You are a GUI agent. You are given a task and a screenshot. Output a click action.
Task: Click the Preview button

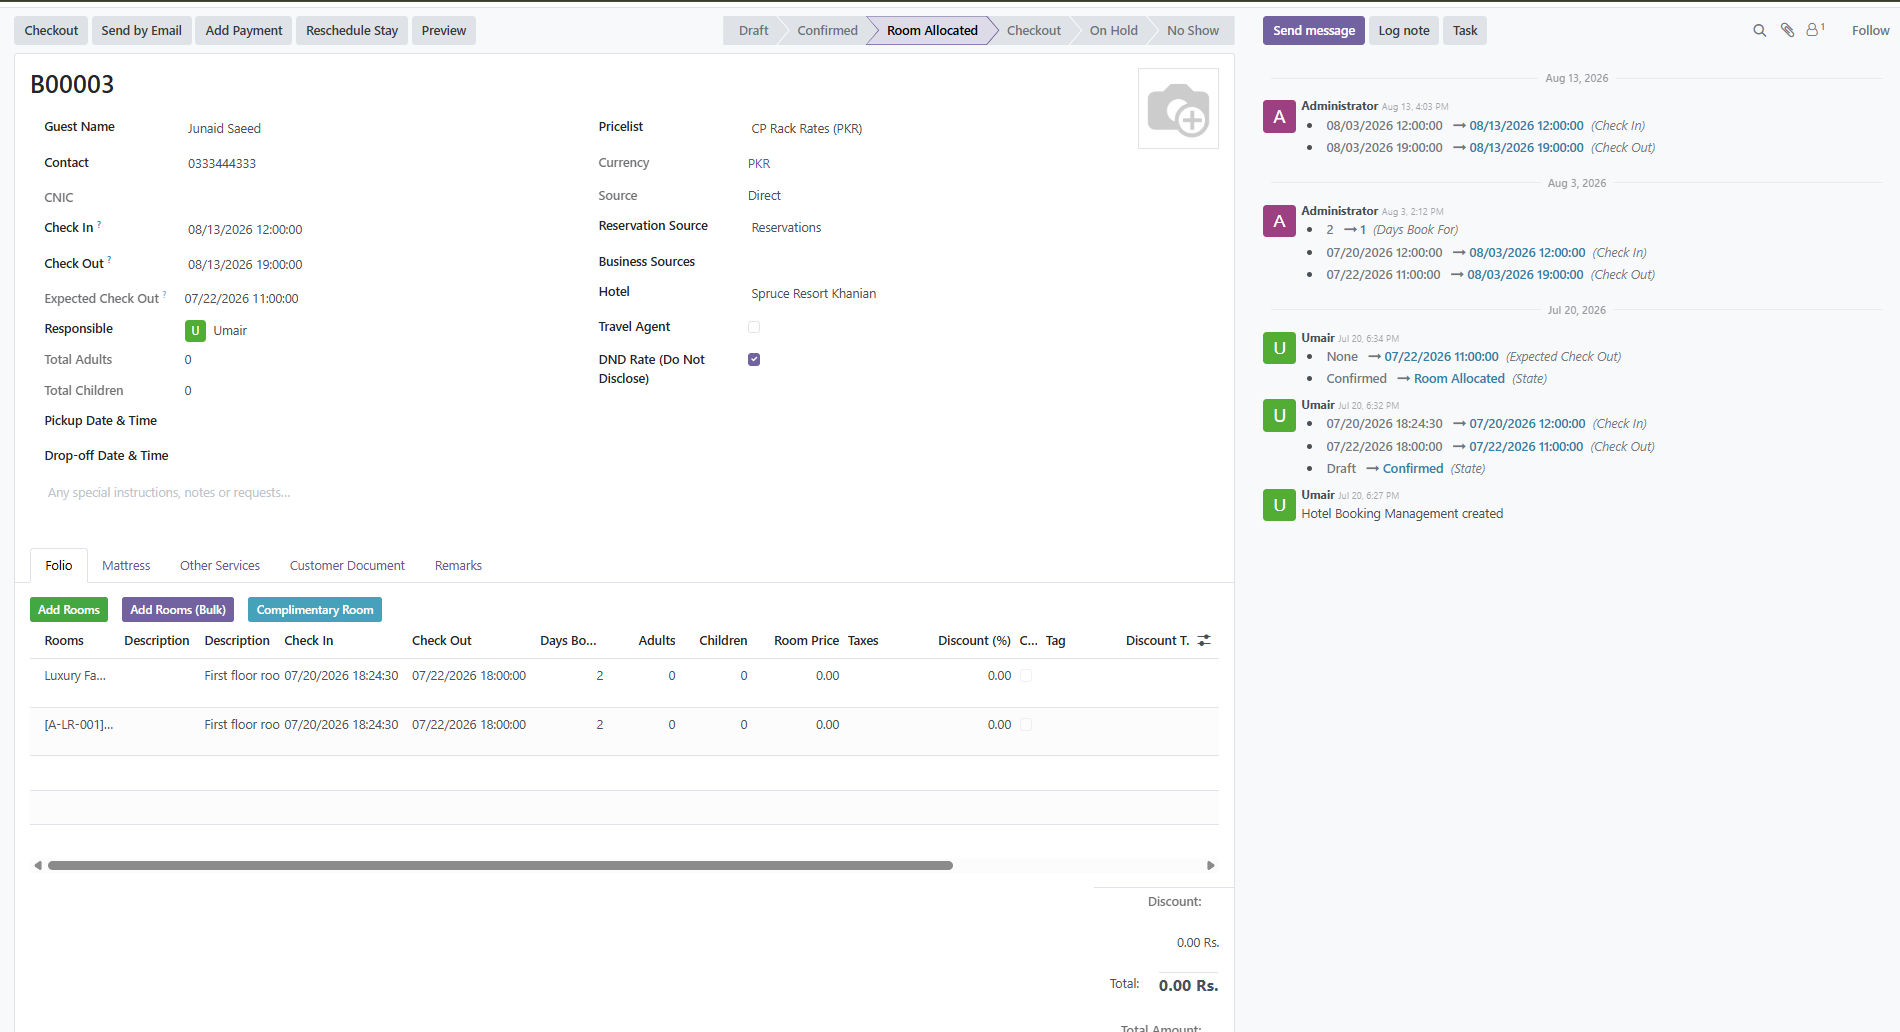pyautogui.click(x=444, y=31)
